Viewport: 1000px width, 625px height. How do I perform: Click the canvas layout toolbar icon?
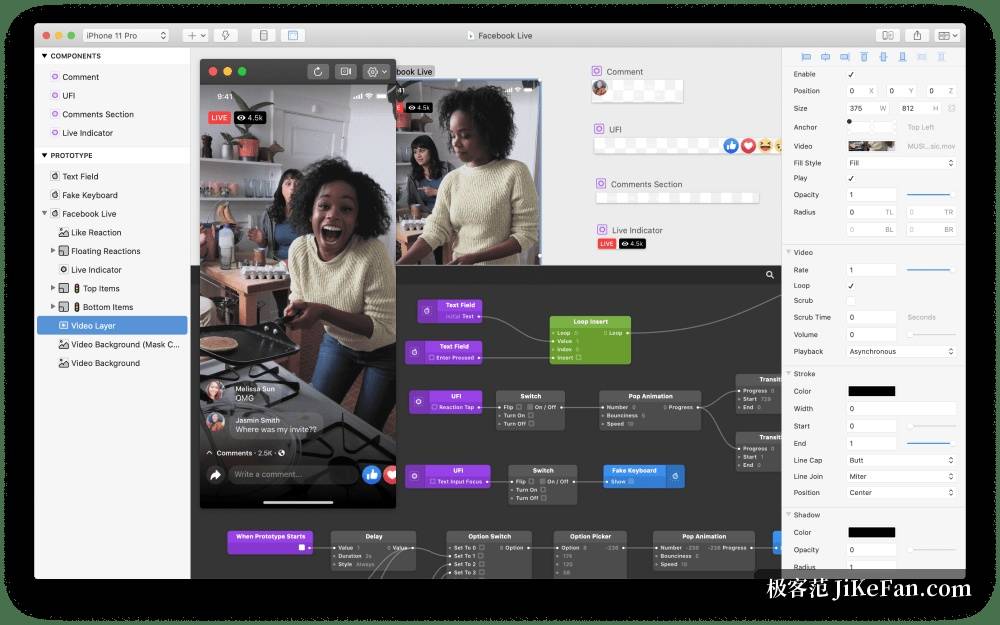(293, 36)
